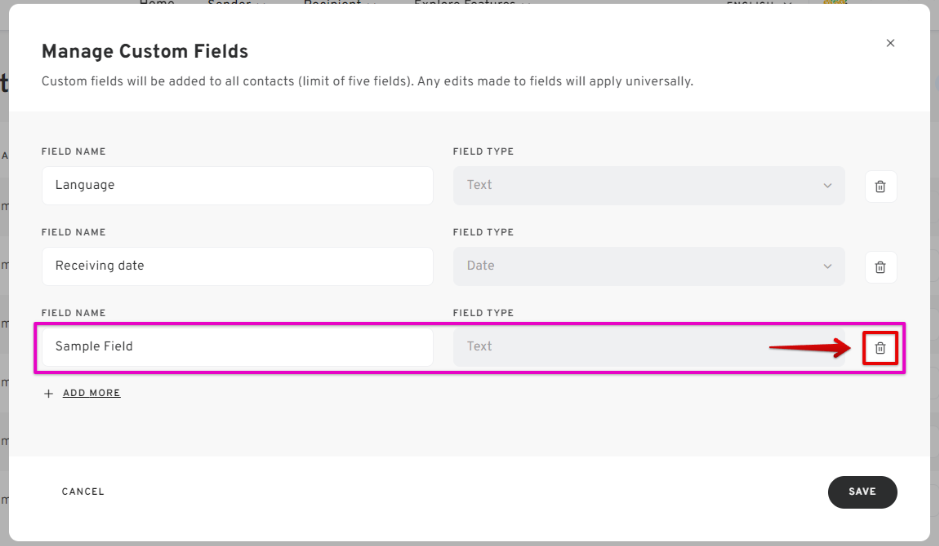
Task: Click the Sample Field trash icon
Action: (x=880, y=348)
